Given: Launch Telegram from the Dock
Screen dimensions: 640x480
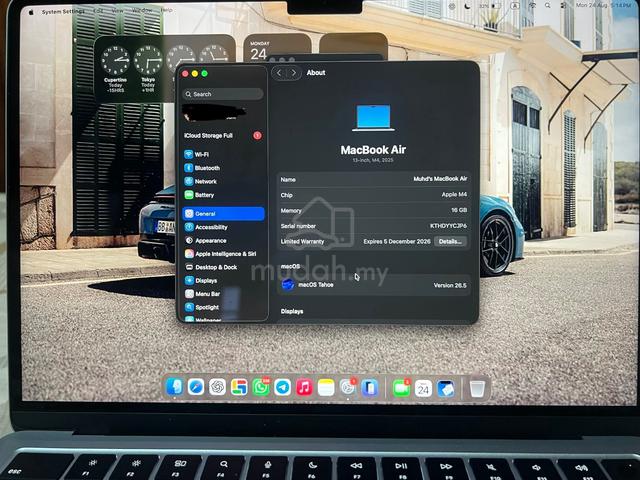Looking at the screenshot, I should point(282,387).
